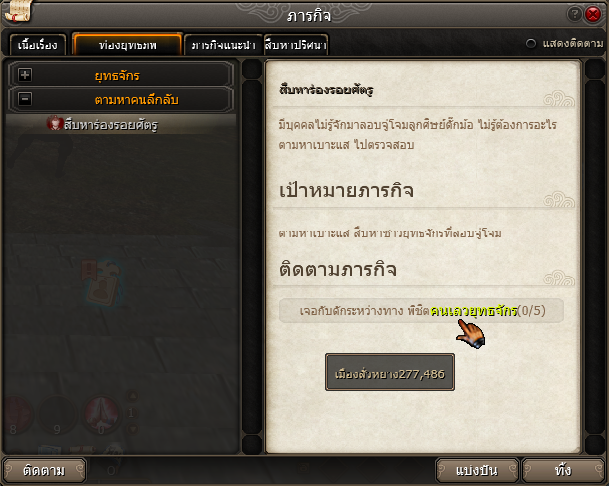The width and height of the screenshot is (609, 486).
Task: Select the ตามหาคนลึกลับ category header
Action: 121,99
